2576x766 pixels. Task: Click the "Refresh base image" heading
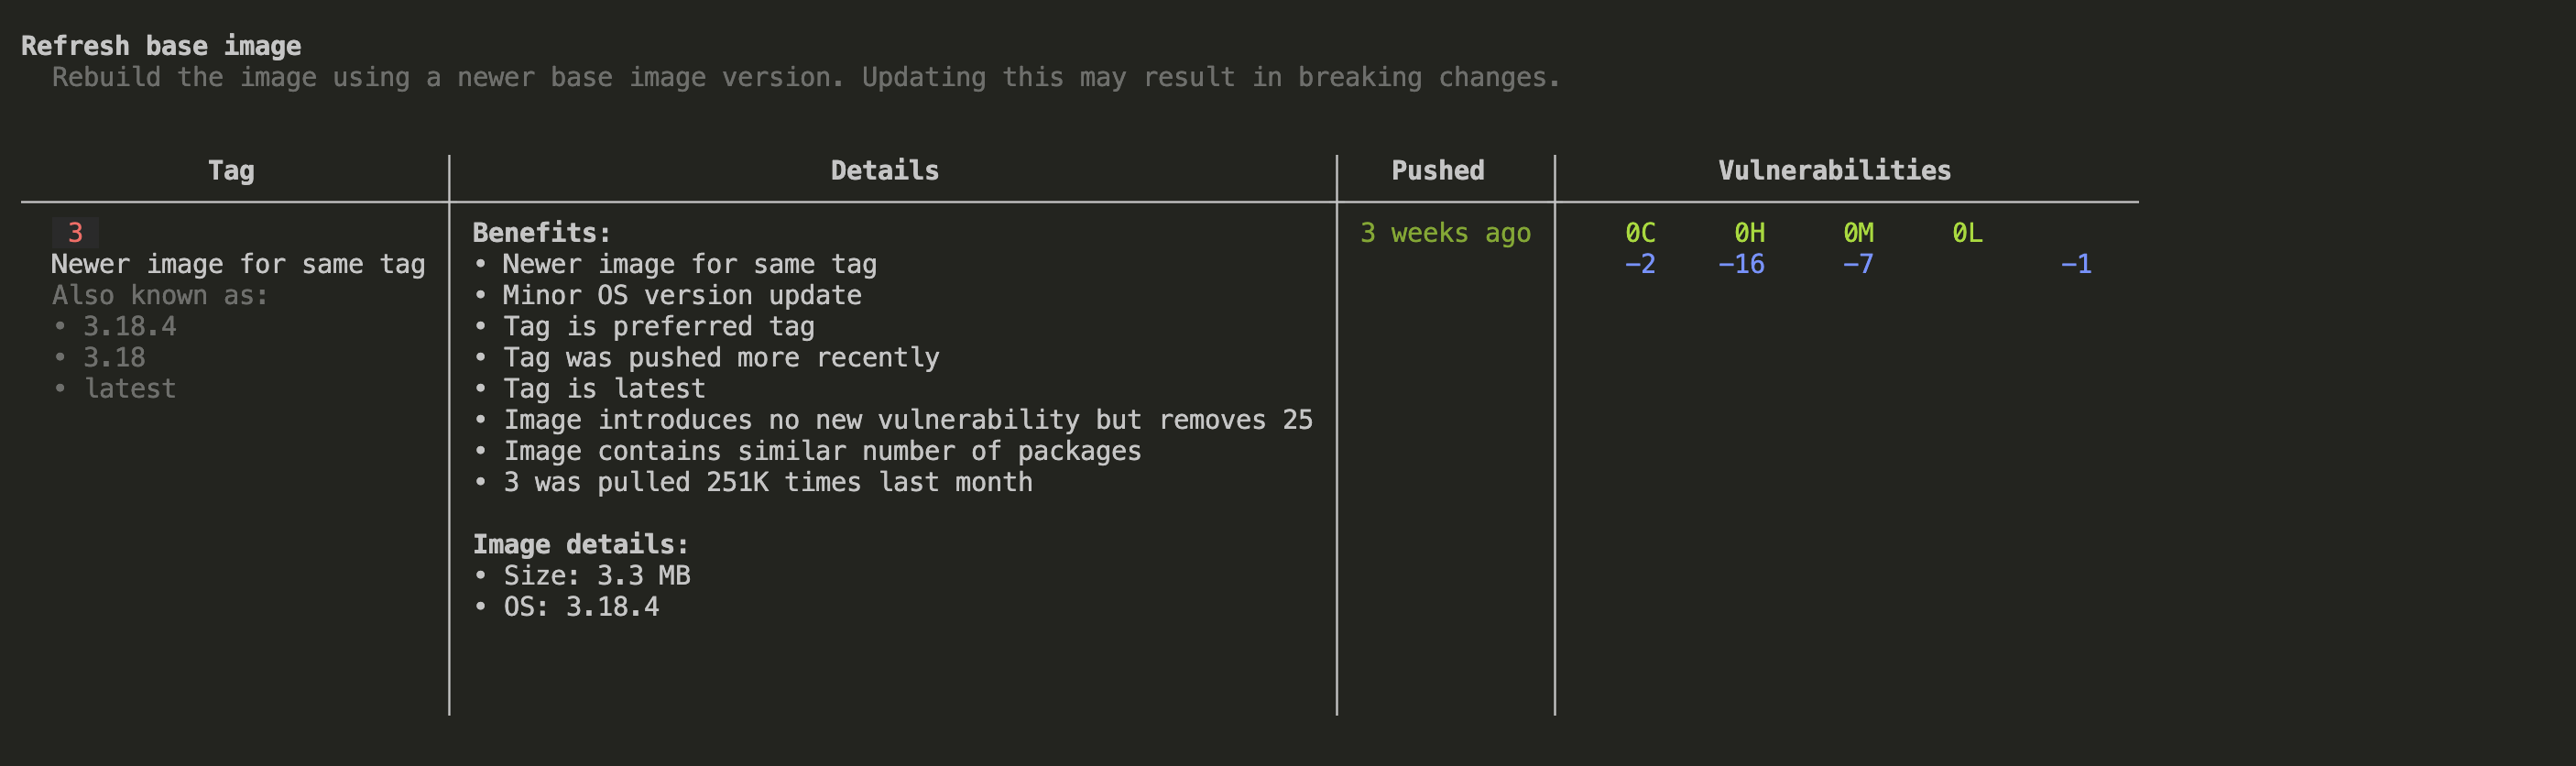(161, 46)
